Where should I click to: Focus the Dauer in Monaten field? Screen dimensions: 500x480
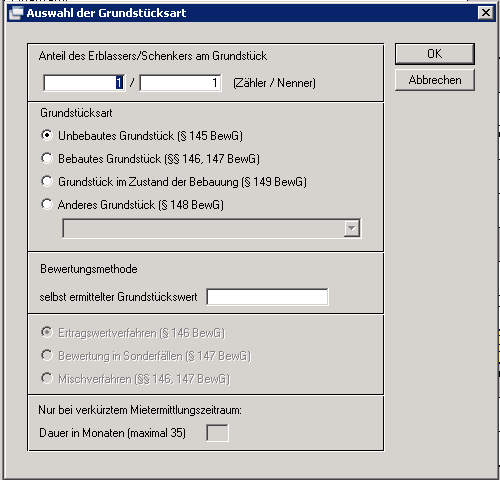217,433
